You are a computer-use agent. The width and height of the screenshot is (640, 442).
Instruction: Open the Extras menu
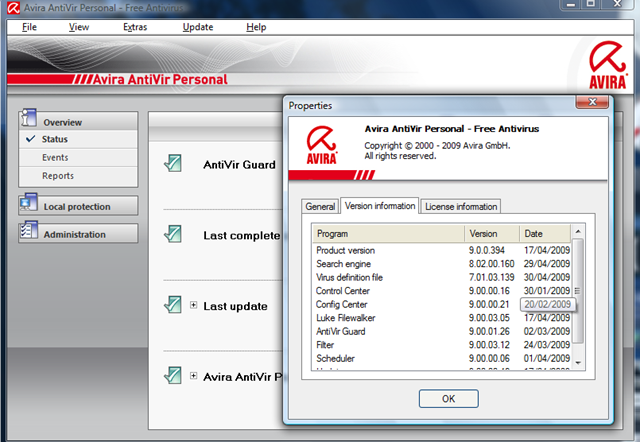[x=135, y=27]
